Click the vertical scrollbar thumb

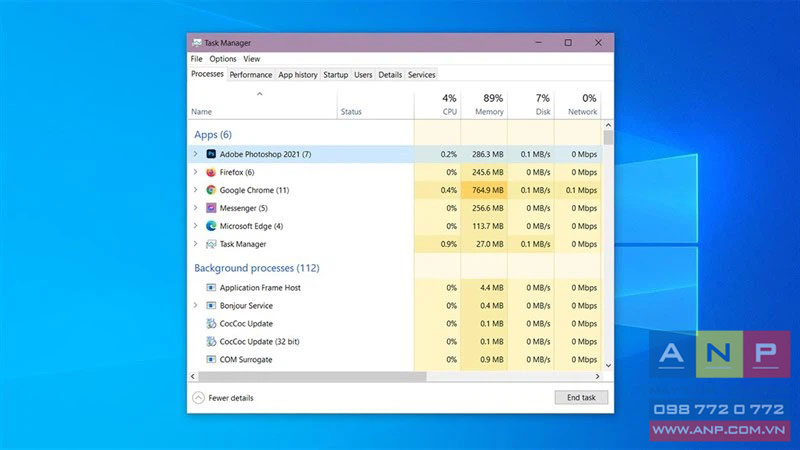pos(608,138)
